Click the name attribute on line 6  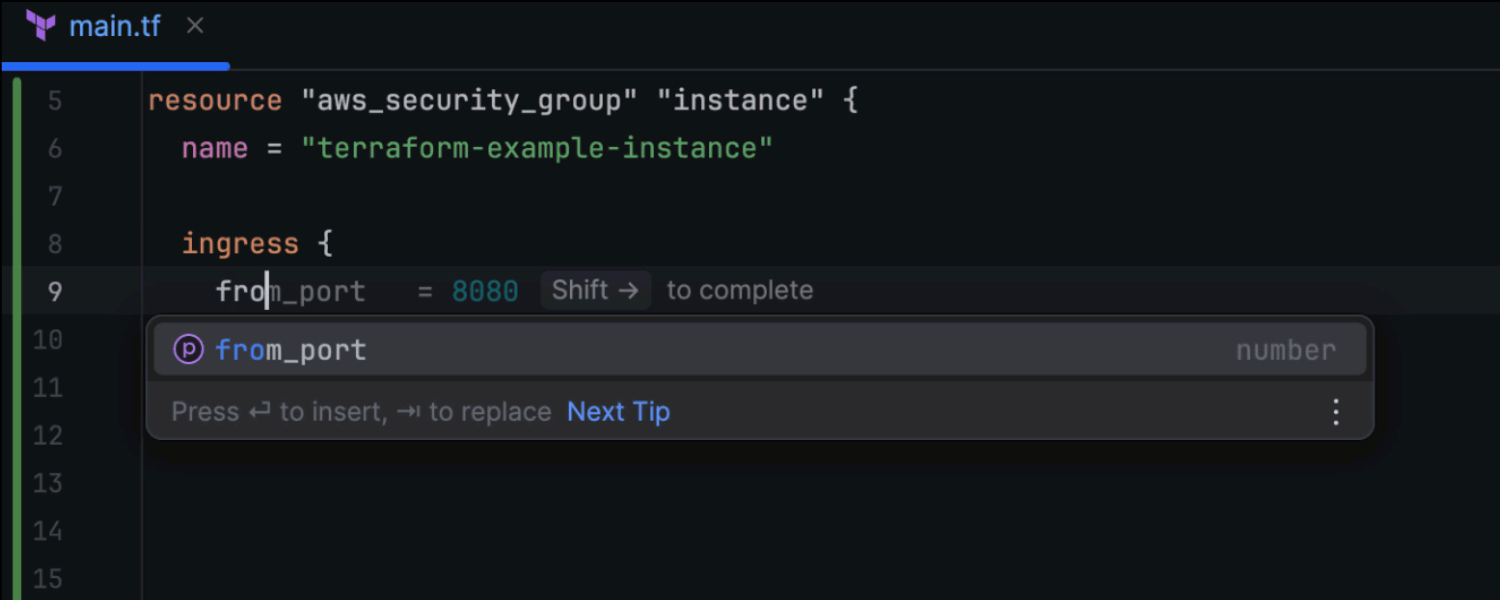(215, 149)
